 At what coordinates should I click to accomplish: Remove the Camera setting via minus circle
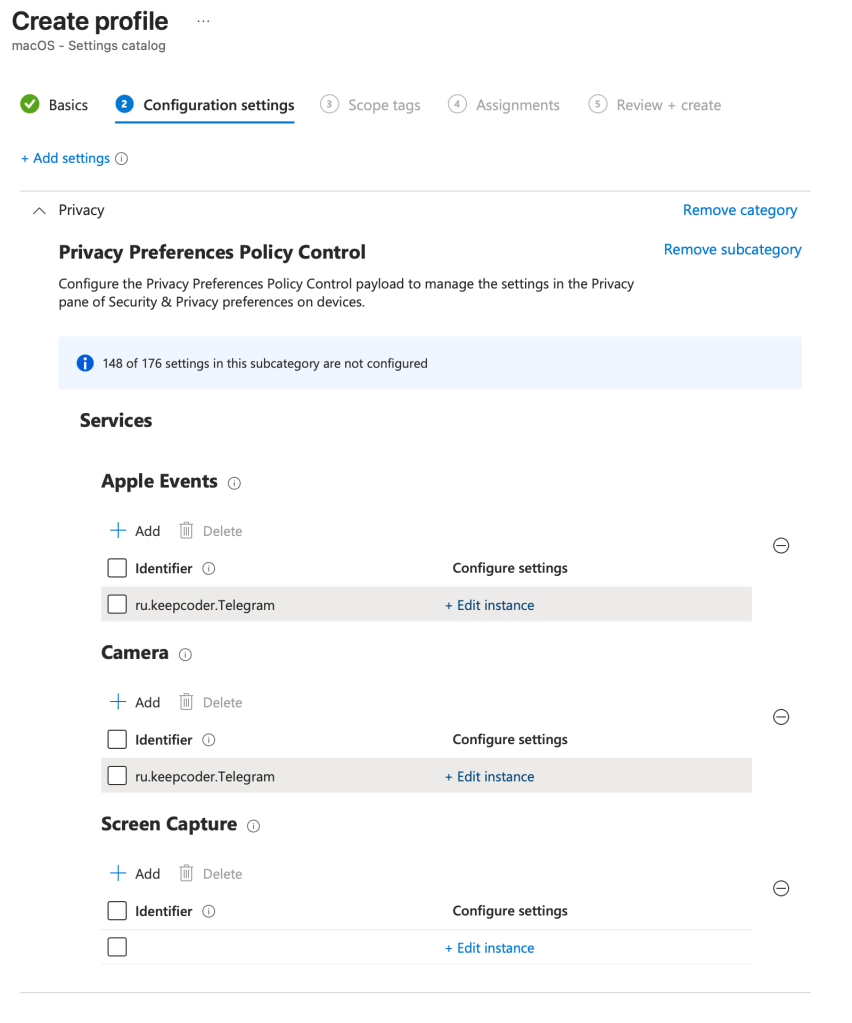click(781, 717)
